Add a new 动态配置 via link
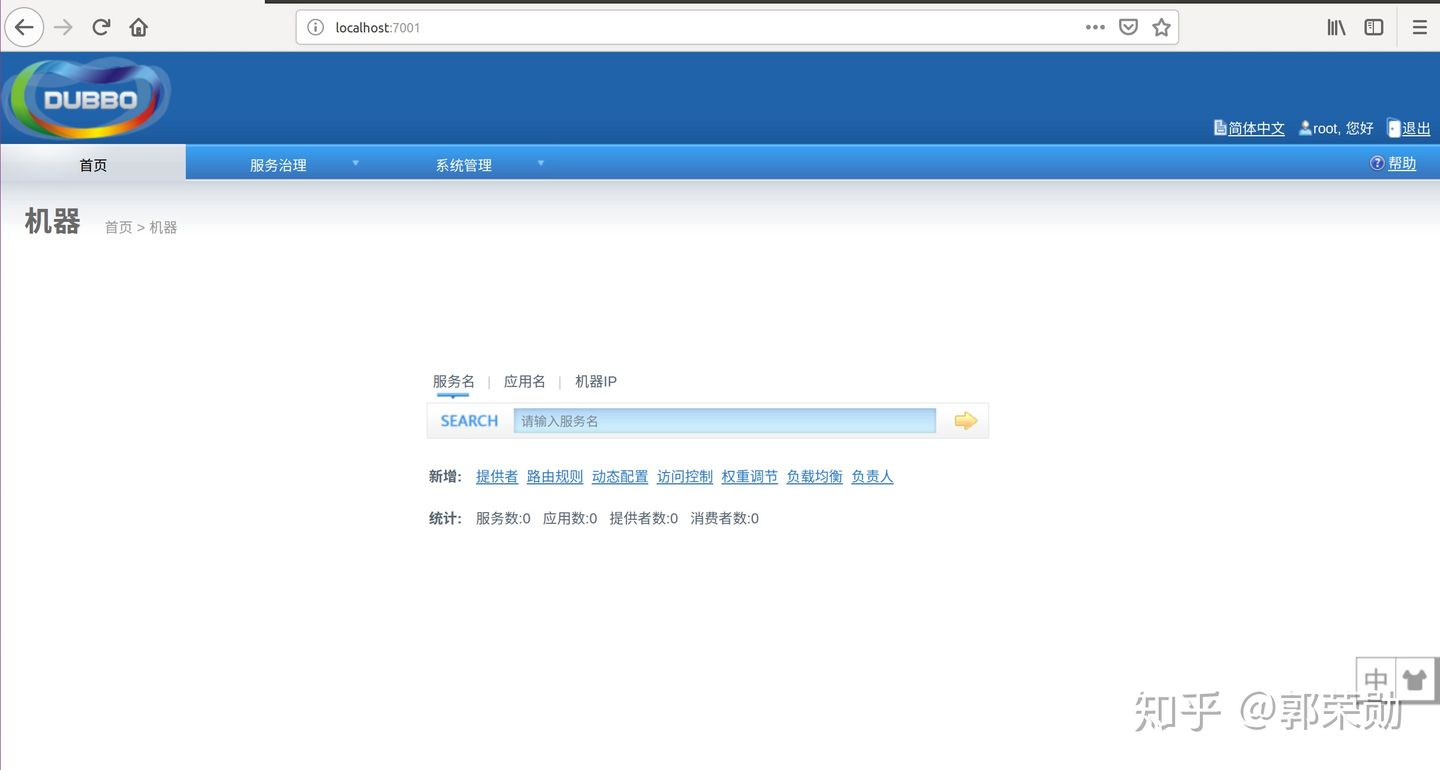Screen dimensions: 1440x770 coord(620,477)
